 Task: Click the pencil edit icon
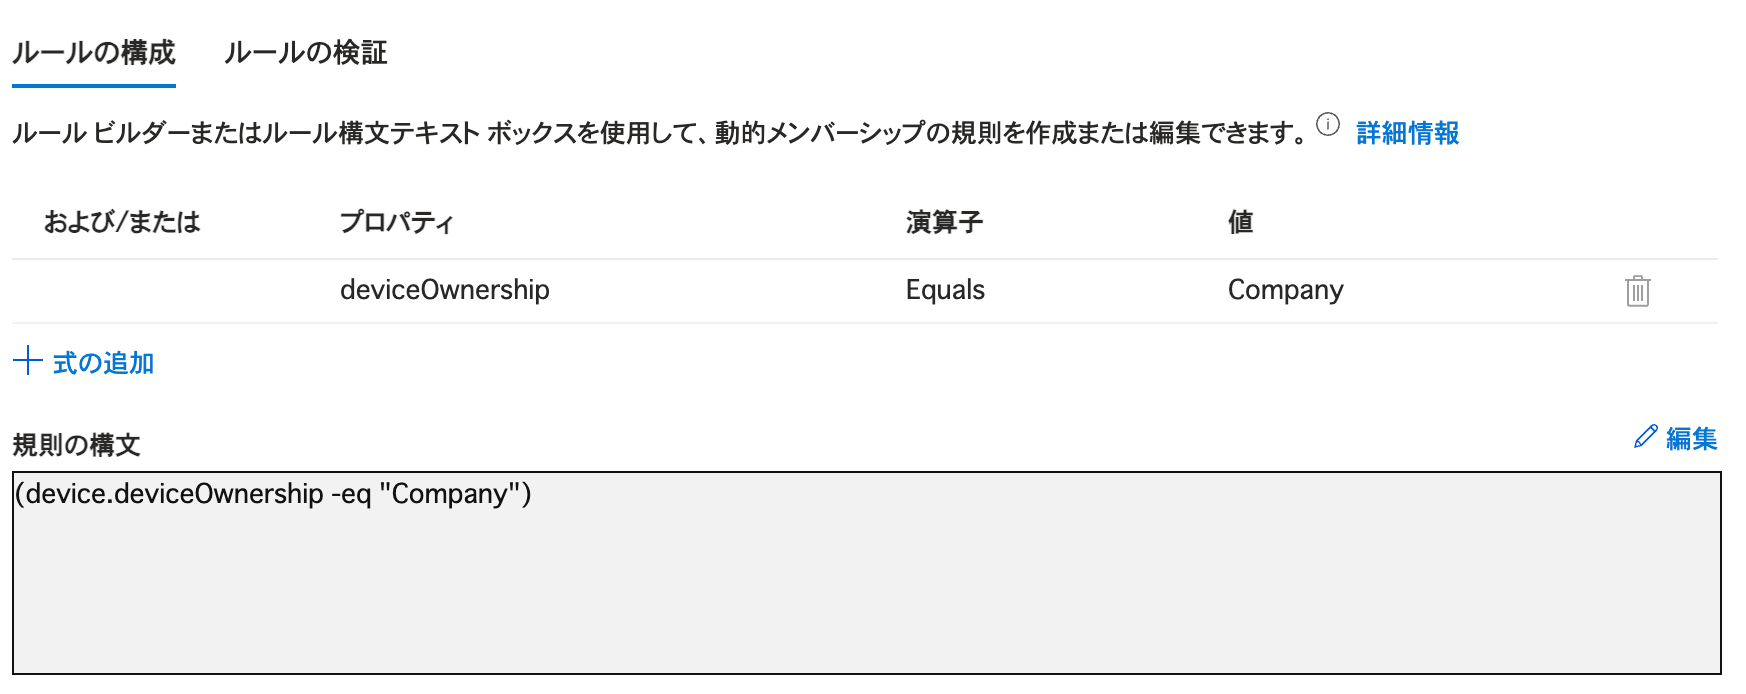(x=1645, y=437)
